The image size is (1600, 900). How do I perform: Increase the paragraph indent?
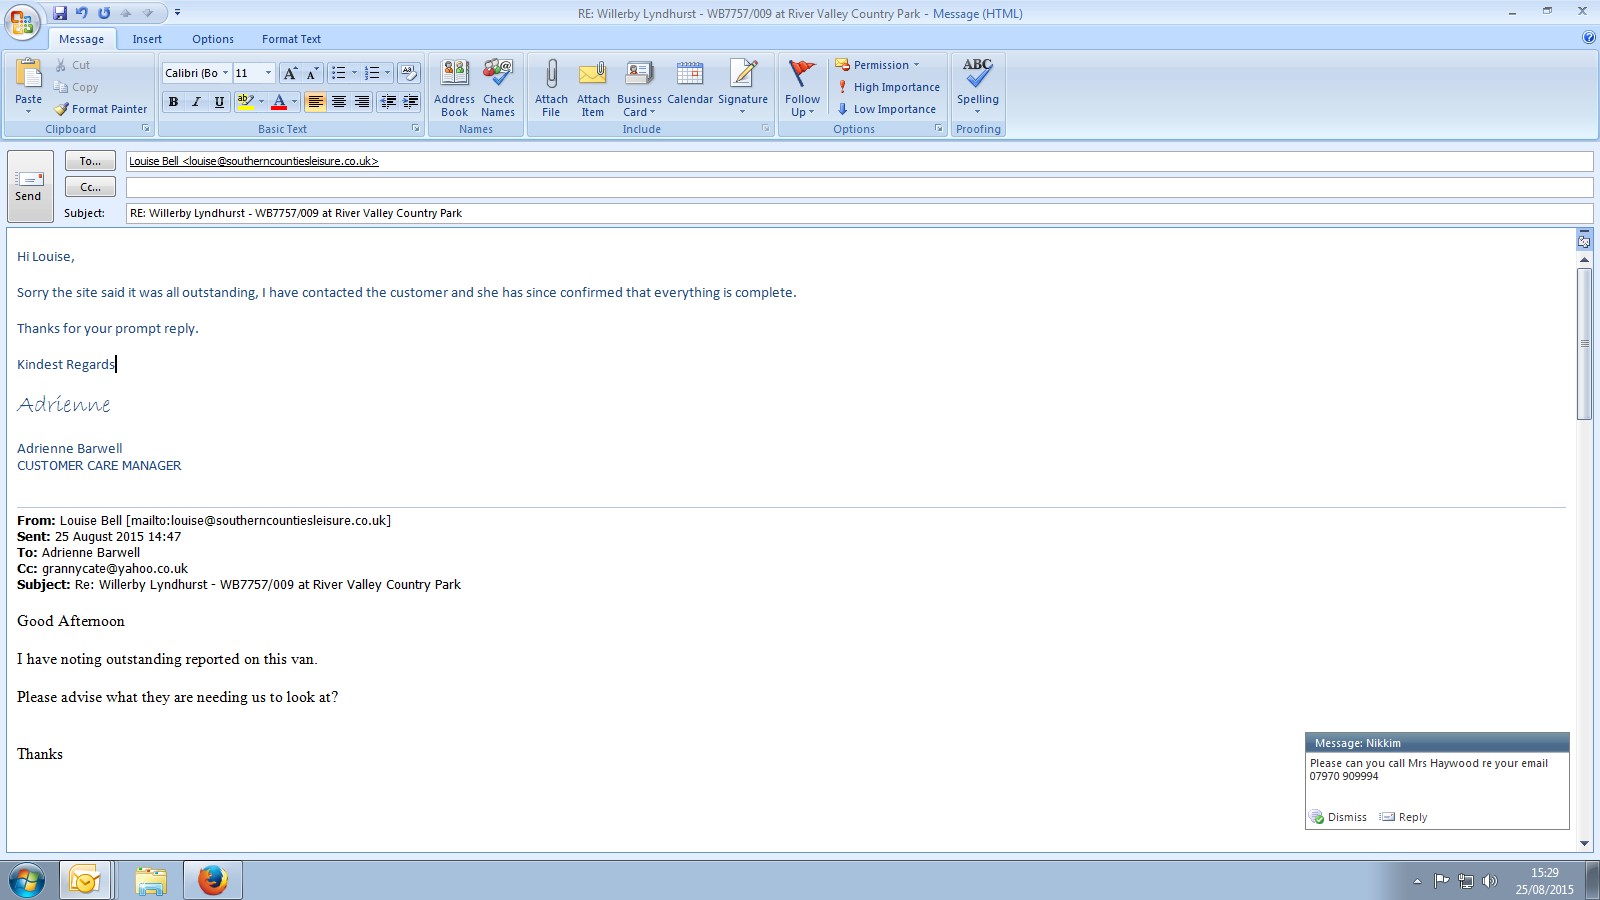[410, 102]
